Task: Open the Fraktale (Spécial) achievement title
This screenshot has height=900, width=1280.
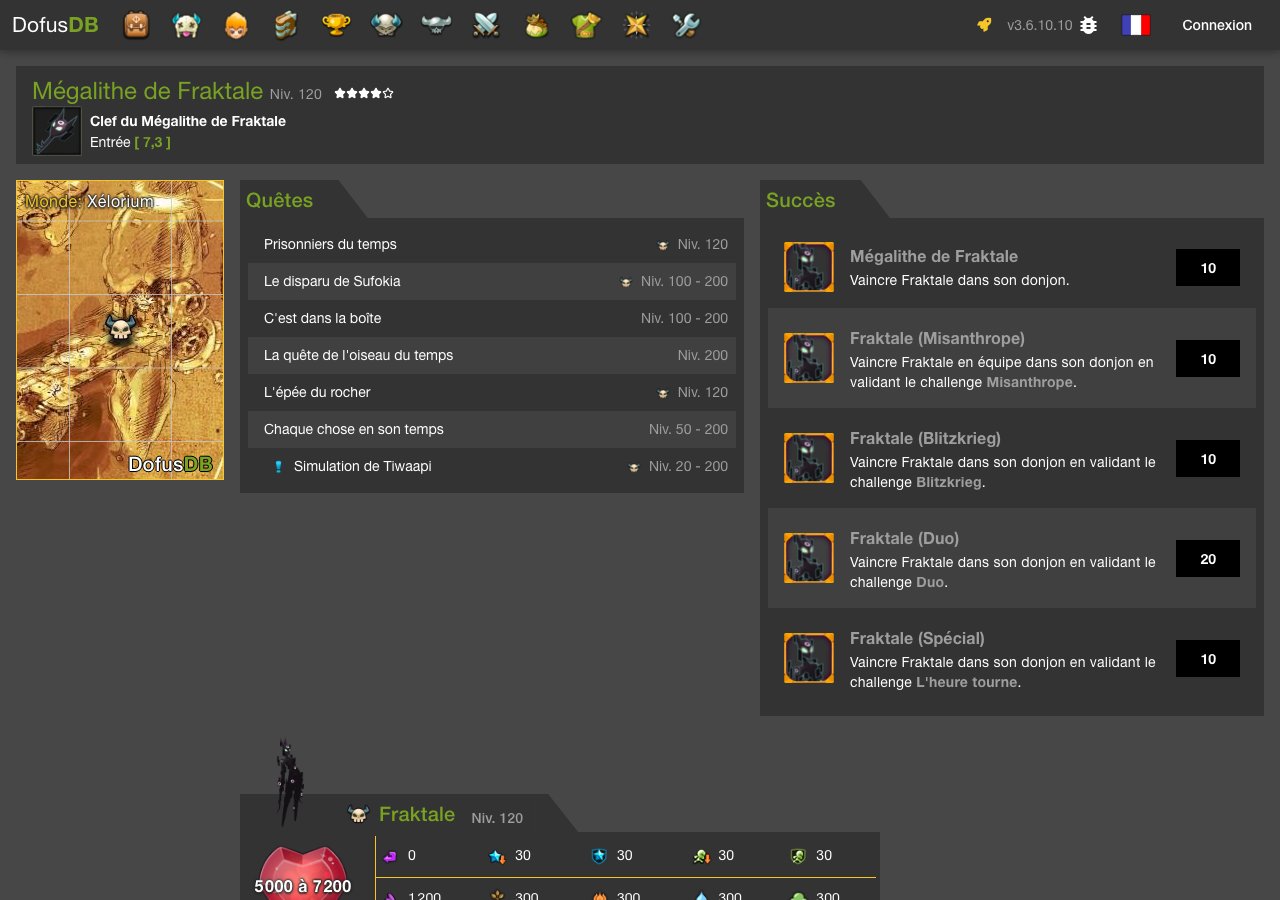Action: [x=917, y=638]
